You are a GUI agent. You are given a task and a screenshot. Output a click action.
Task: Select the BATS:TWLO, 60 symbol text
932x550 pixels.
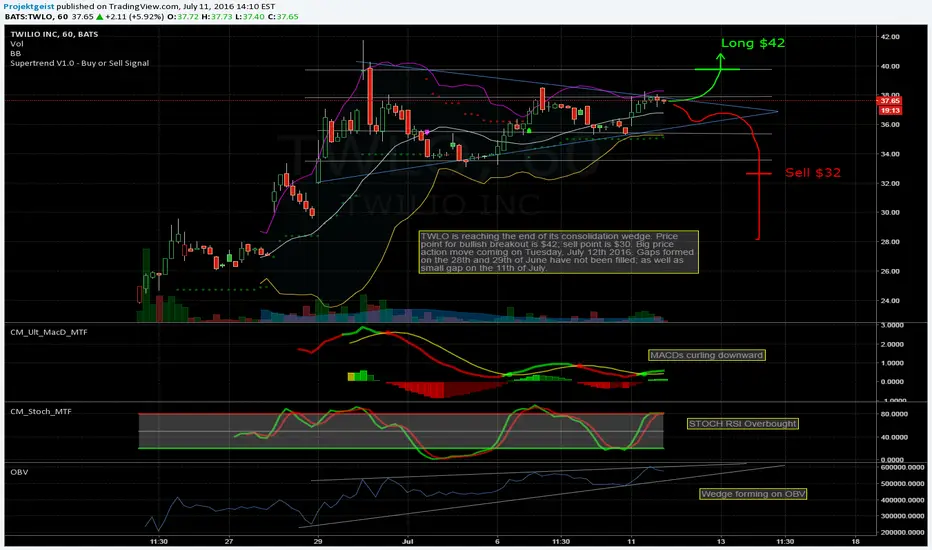coord(36,17)
